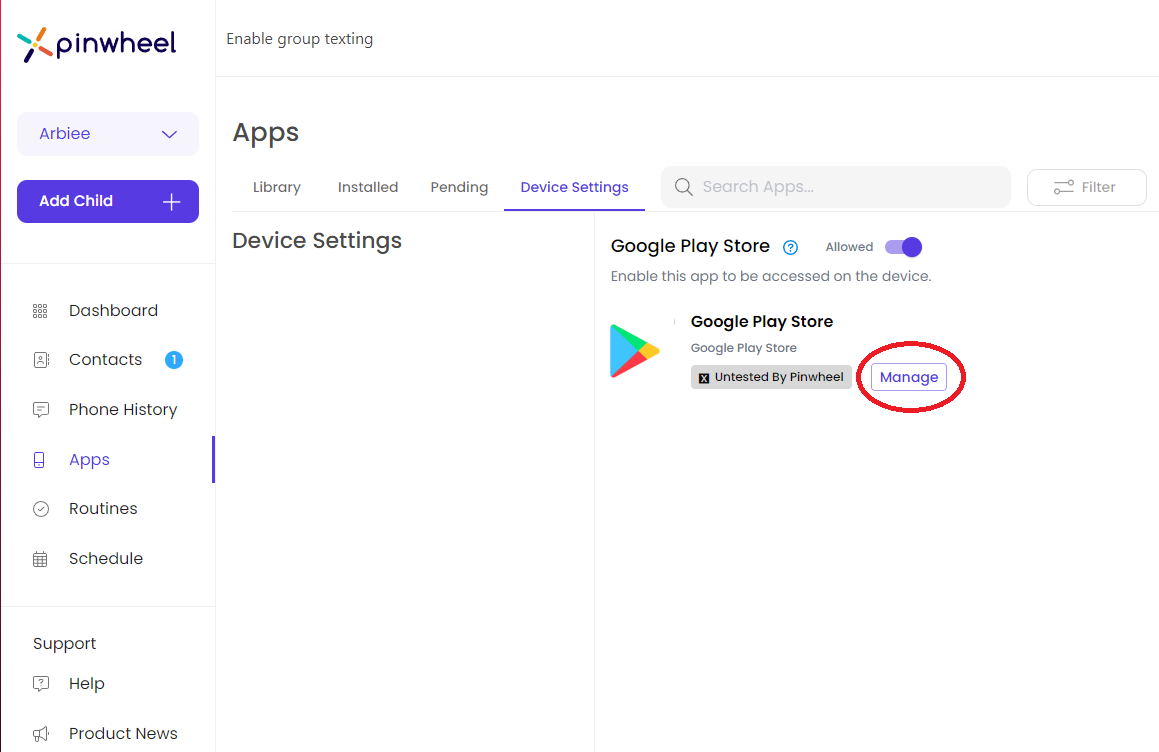1159x752 pixels.
Task: Open the Google Play Store help tooltip
Action: click(x=790, y=246)
